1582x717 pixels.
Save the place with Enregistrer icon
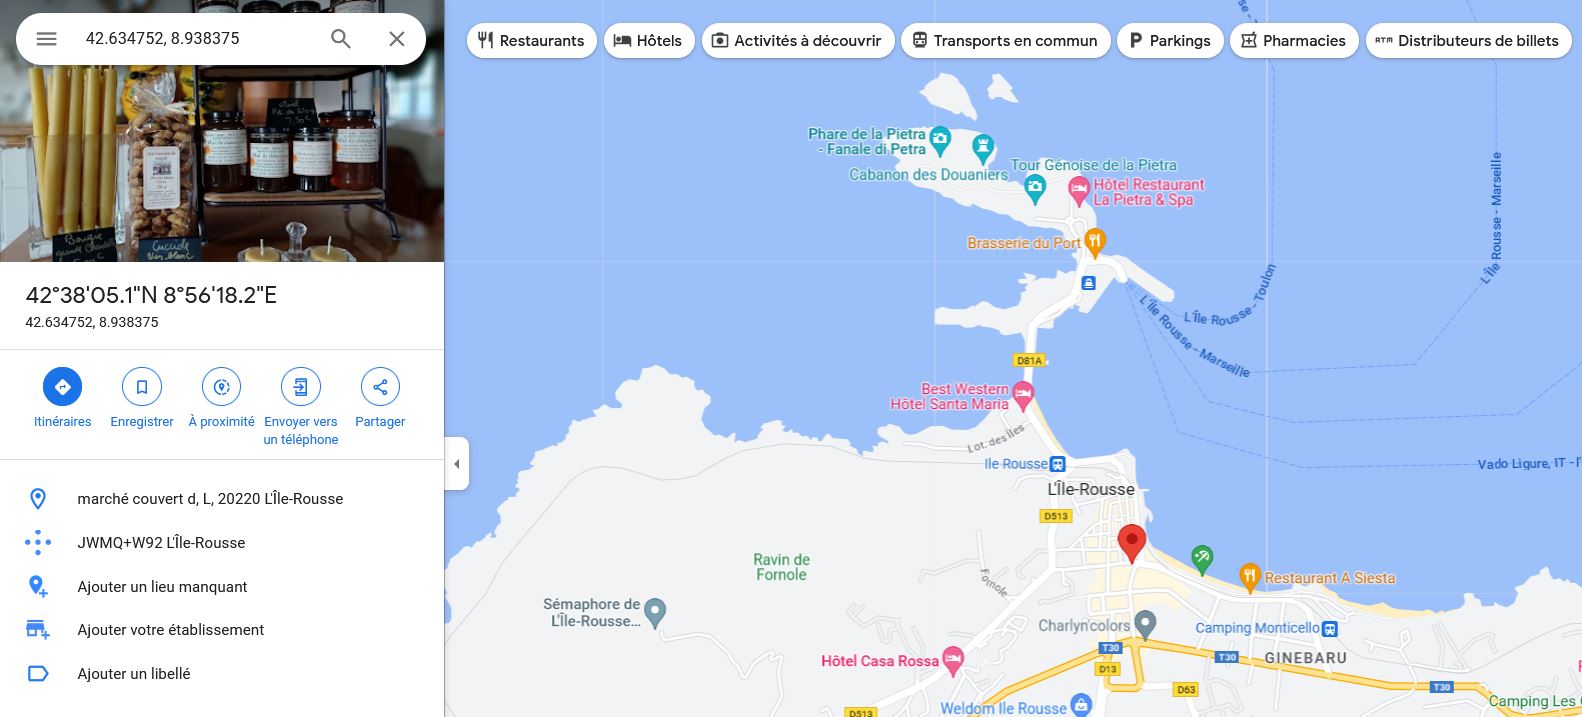[x=142, y=387]
